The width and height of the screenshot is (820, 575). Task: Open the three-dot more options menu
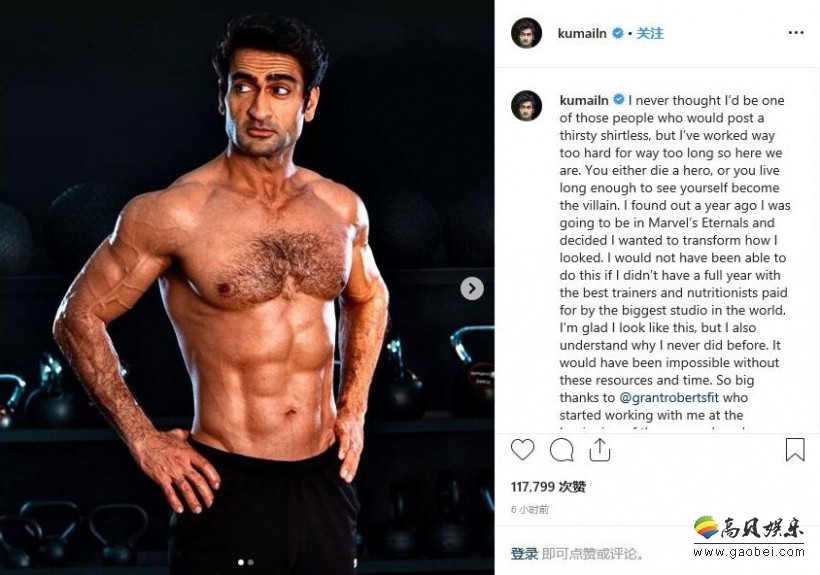tap(795, 33)
